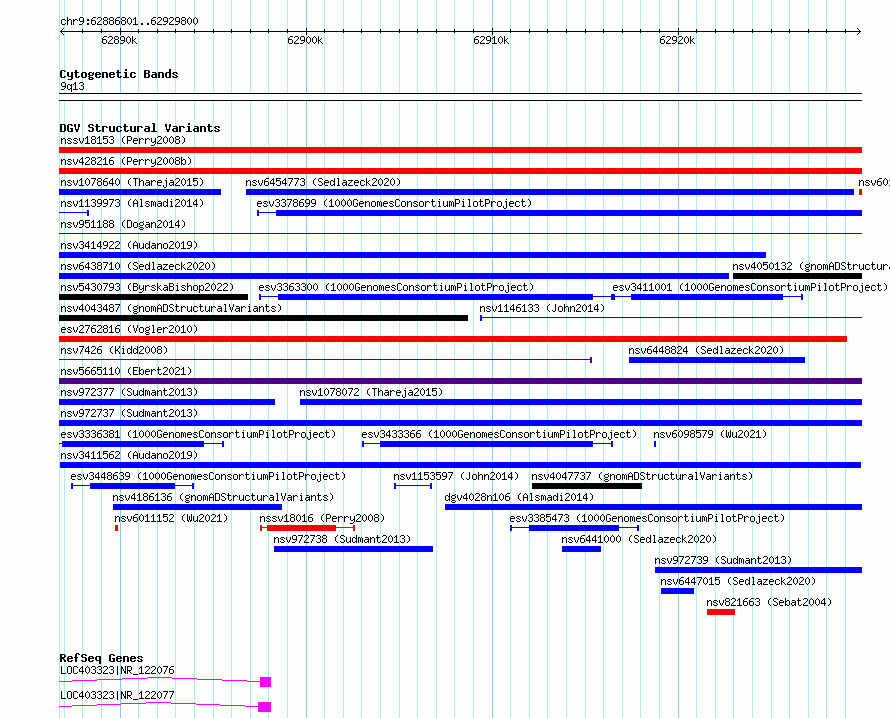This screenshot has height=718, width=890.
Task: Select nsv4047737 (gnomADStructuralVariants) label
Action: coord(643,476)
